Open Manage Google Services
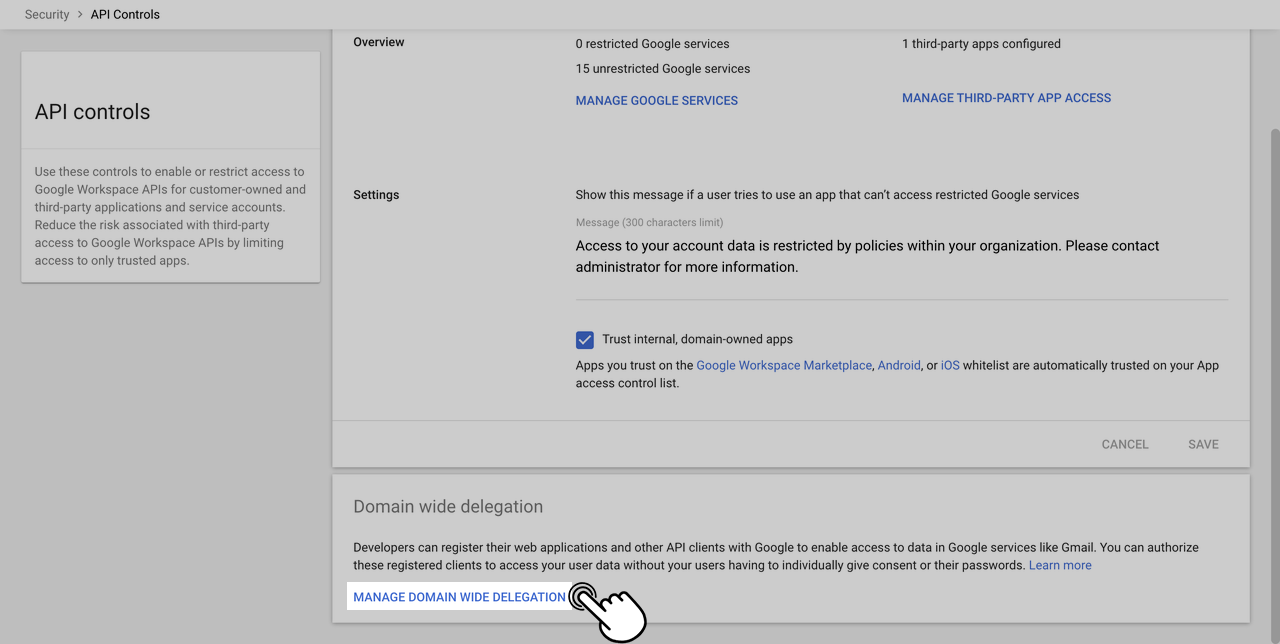This screenshot has width=1280, height=644. (x=656, y=101)
